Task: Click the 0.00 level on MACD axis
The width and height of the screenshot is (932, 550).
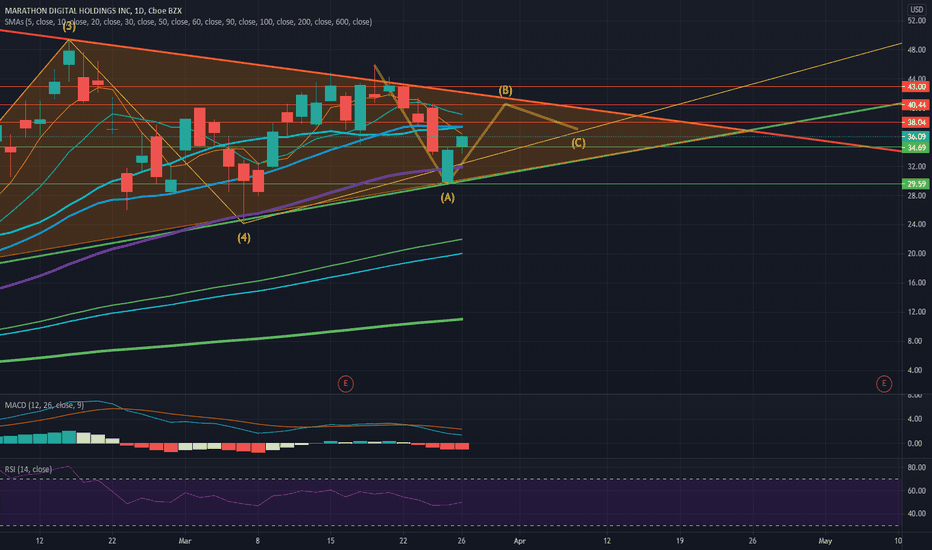Action: tap(915, 444)
